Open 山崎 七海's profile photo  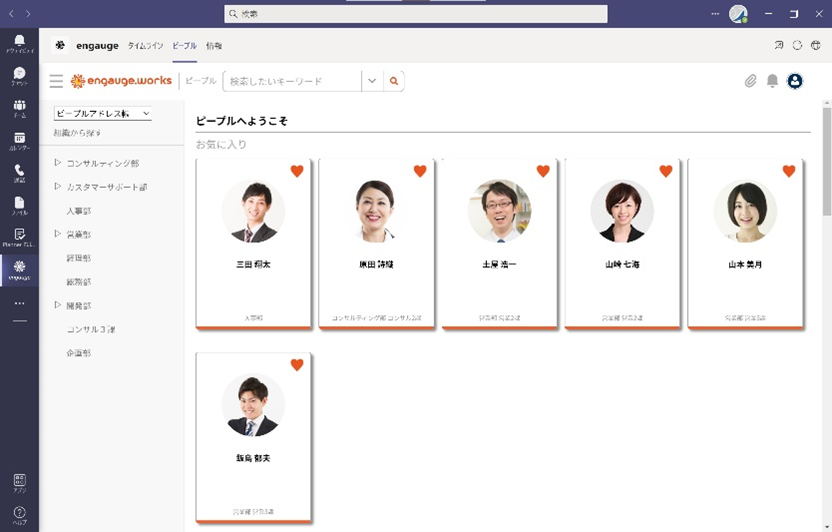[x=622, y=211]
